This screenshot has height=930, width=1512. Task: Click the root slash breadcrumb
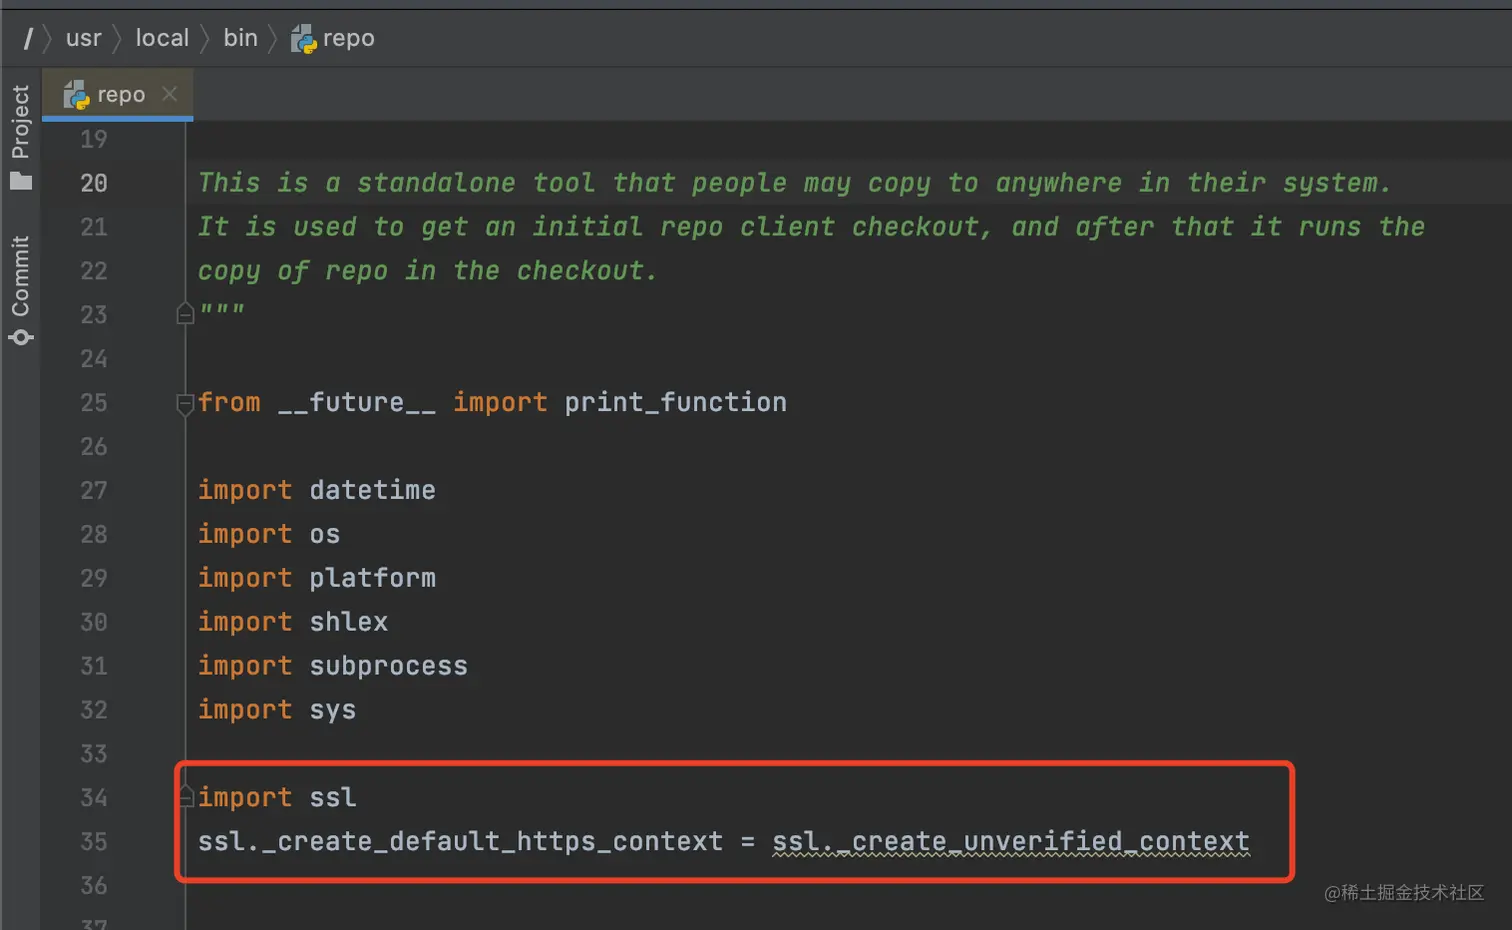[28, 38]
